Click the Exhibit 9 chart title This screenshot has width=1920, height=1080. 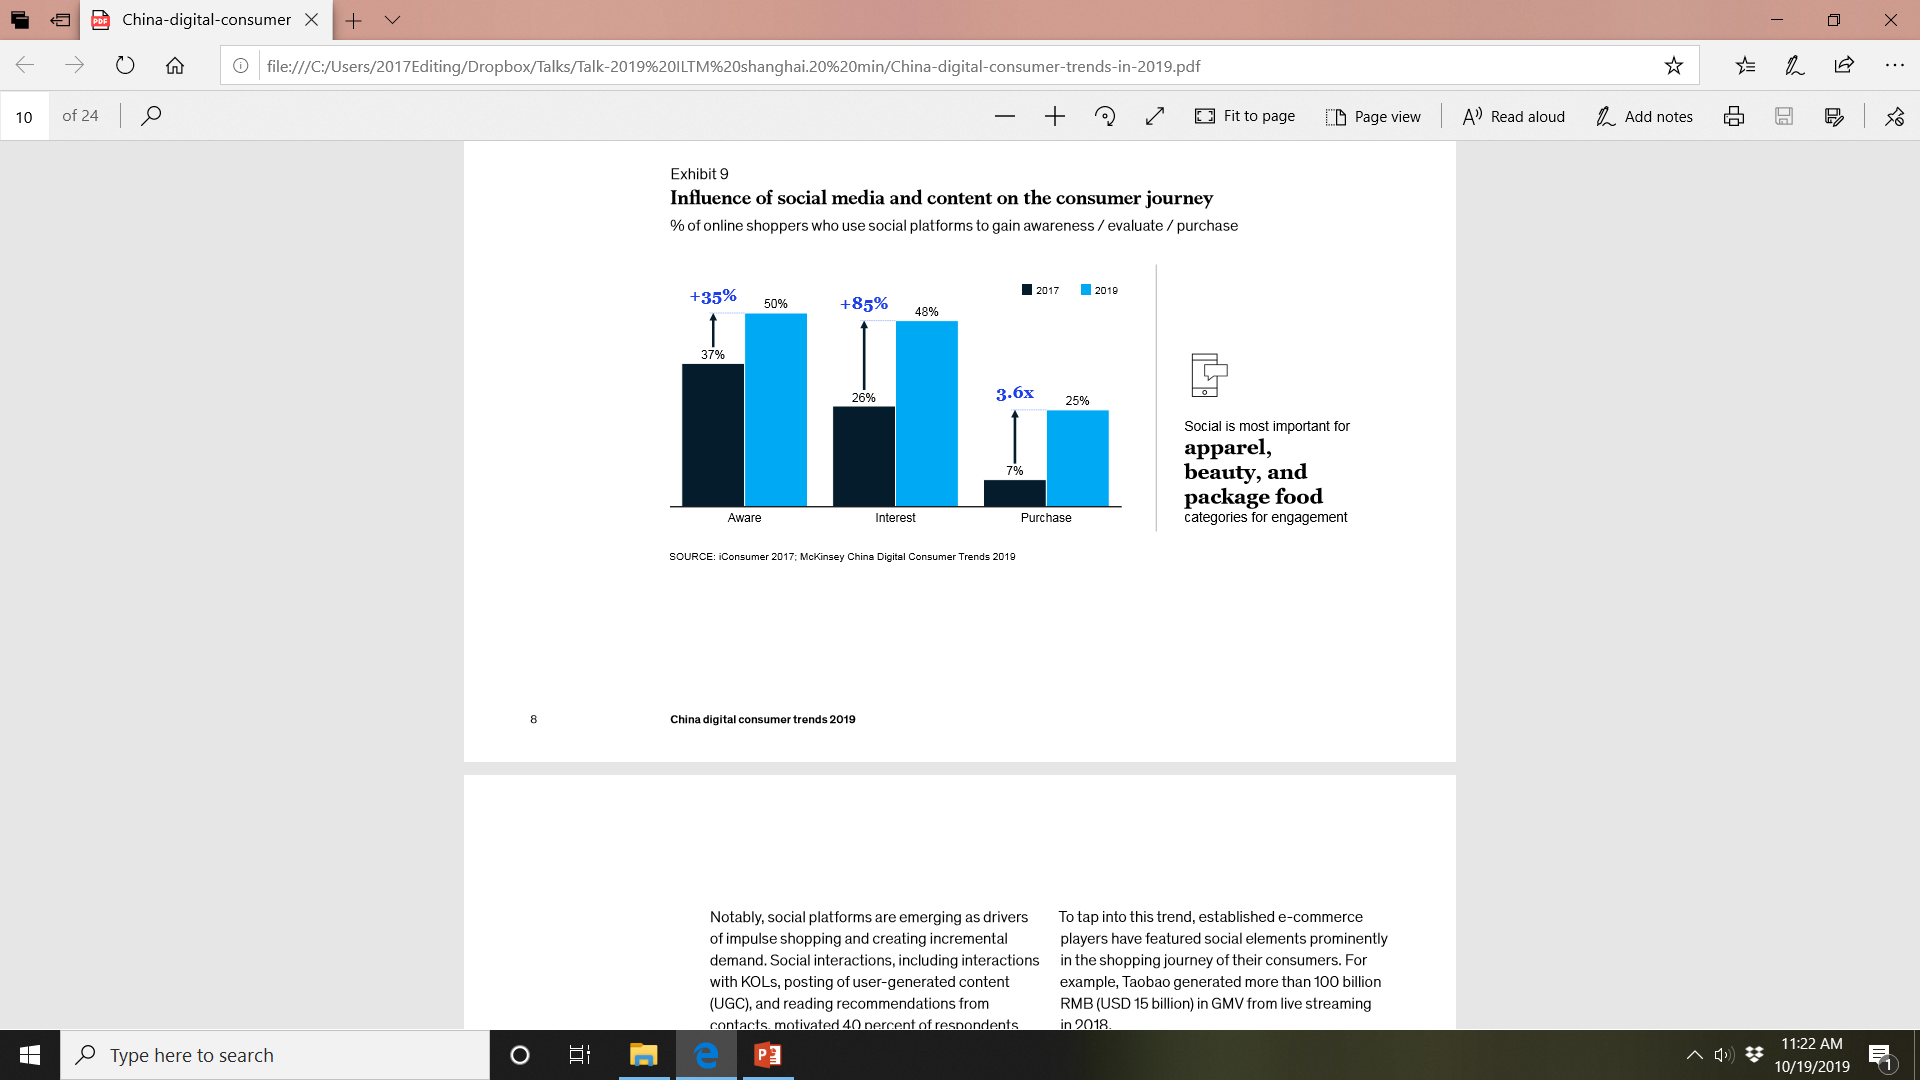(x=941, y=198)
